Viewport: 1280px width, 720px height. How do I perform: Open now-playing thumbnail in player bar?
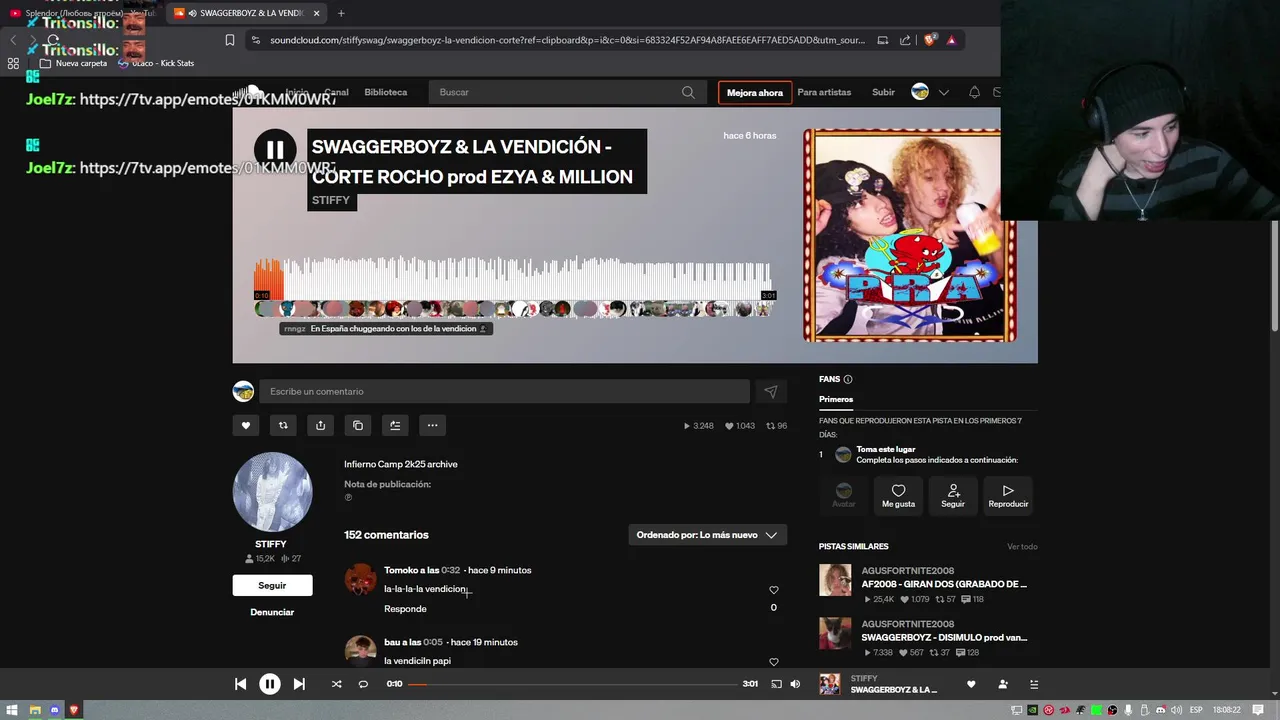[829, 684]
